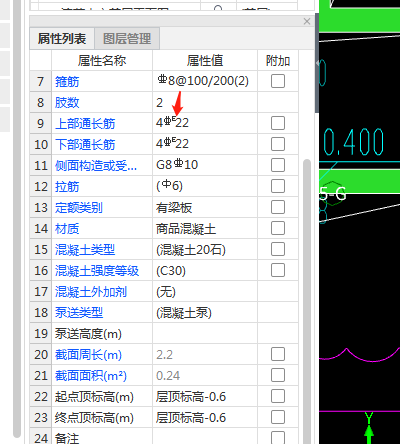
Task: Click the 截面周长(m) property name
Action: pos(88,354)
